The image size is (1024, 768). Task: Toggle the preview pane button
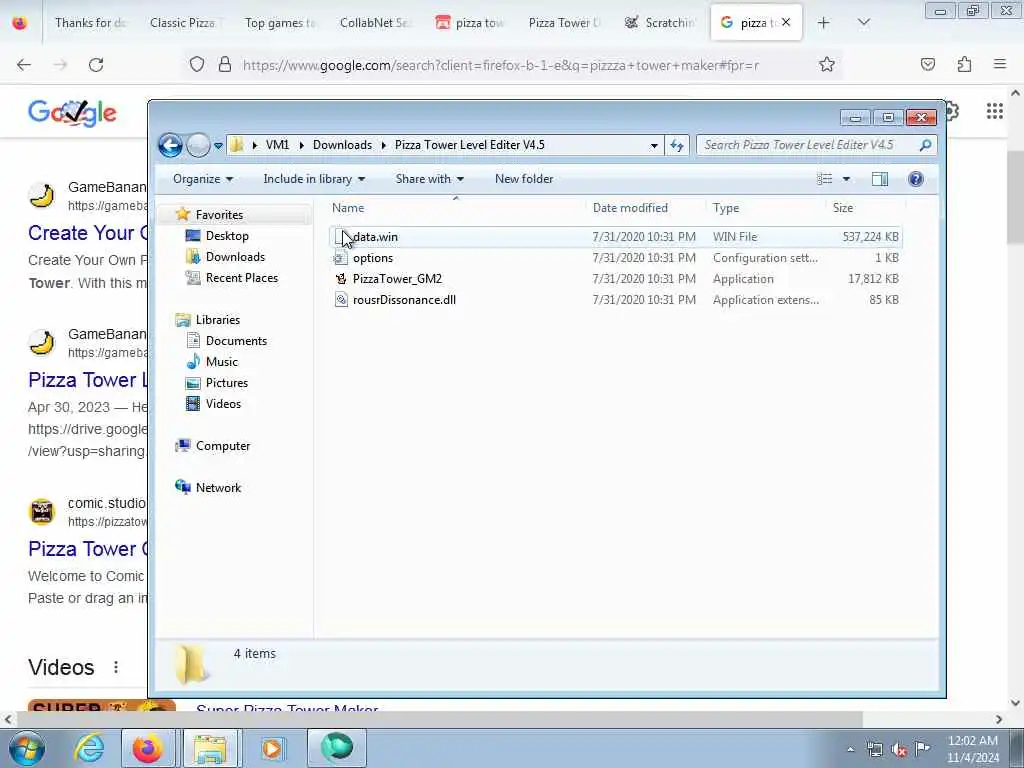point(880,179)
